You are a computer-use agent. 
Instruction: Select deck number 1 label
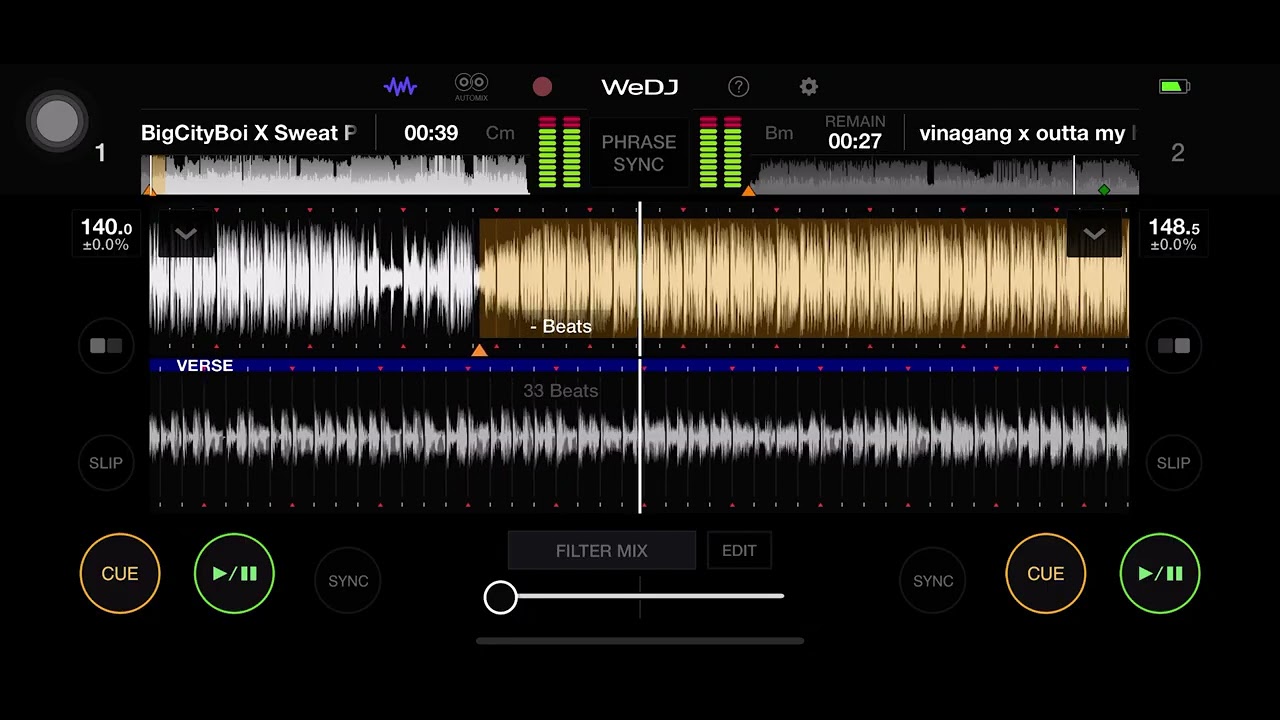(100, 153)
